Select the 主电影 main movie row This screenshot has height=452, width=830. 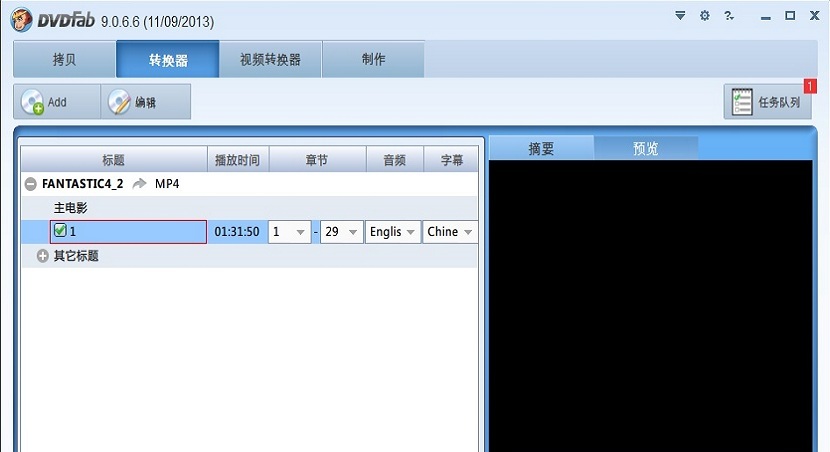[249, 208]
